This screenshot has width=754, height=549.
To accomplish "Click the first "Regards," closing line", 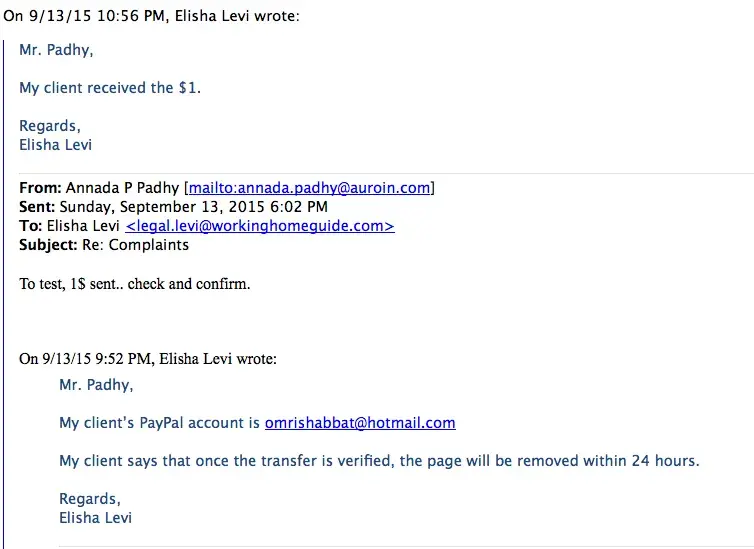I will click(x=50, y=126).
